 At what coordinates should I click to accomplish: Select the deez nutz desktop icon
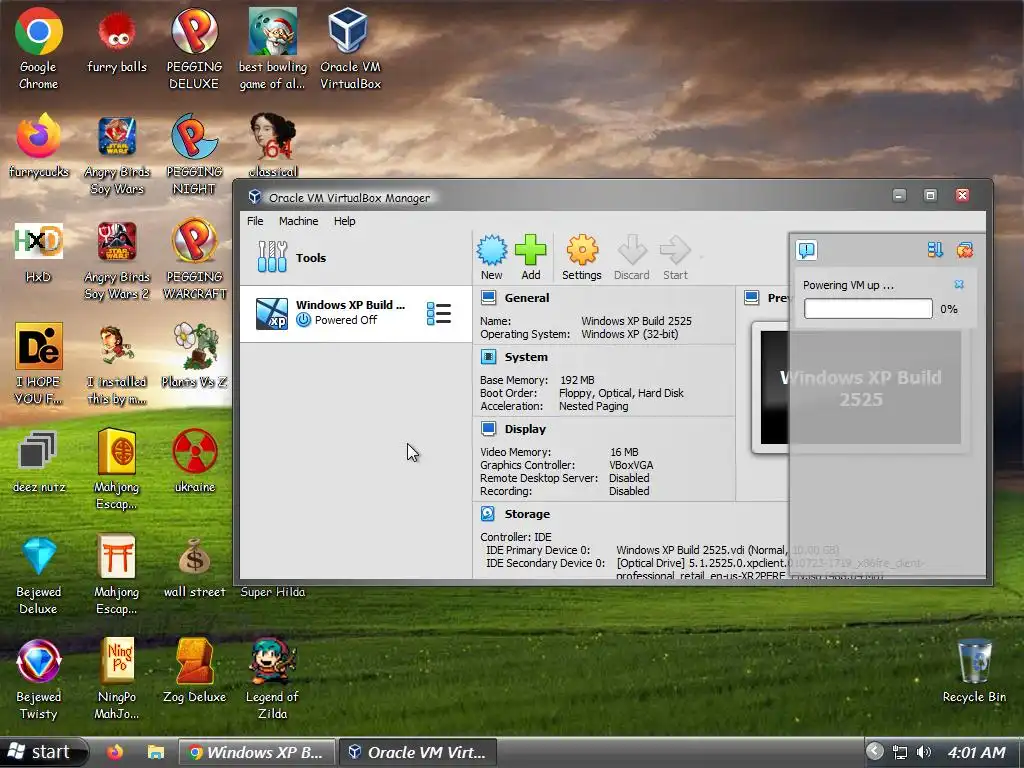[38, 461]
